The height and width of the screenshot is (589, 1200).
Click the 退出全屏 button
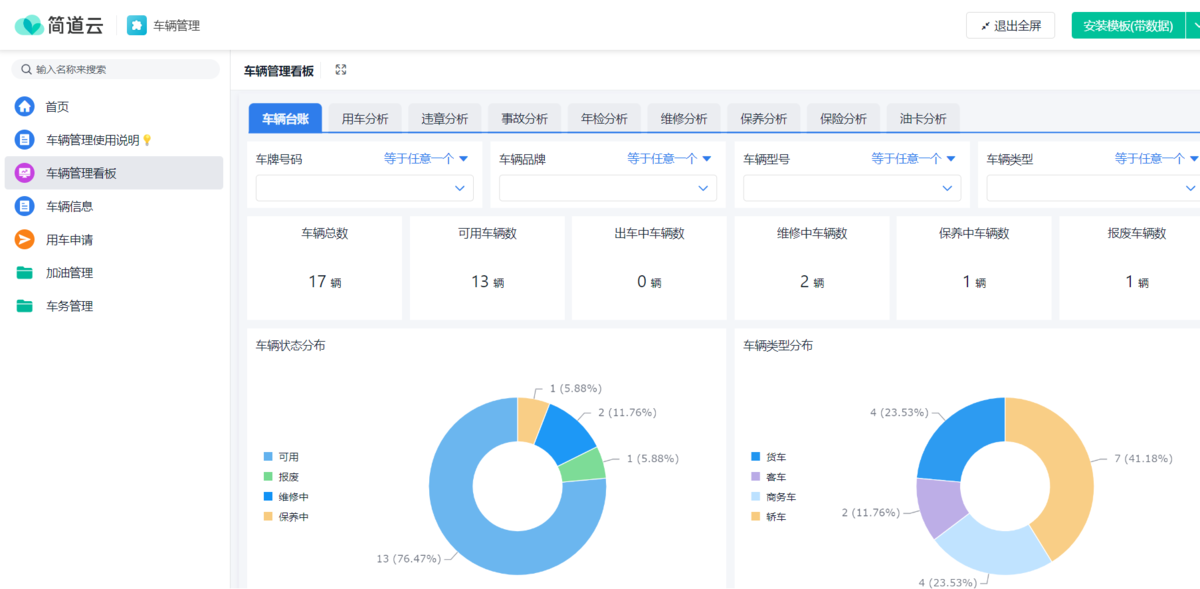(x=1011, y=25)
